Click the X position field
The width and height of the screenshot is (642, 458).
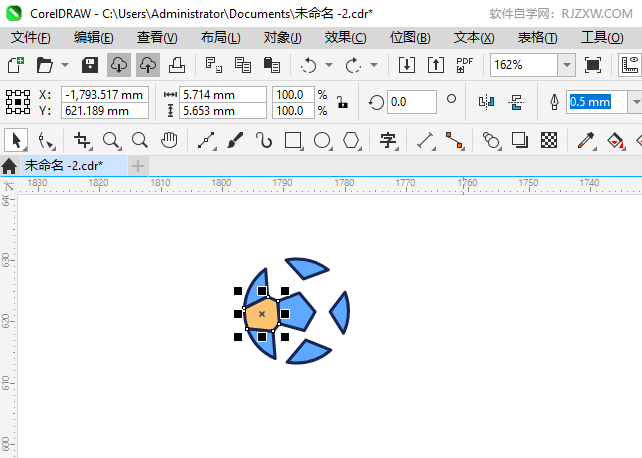(x=105, y=95)
